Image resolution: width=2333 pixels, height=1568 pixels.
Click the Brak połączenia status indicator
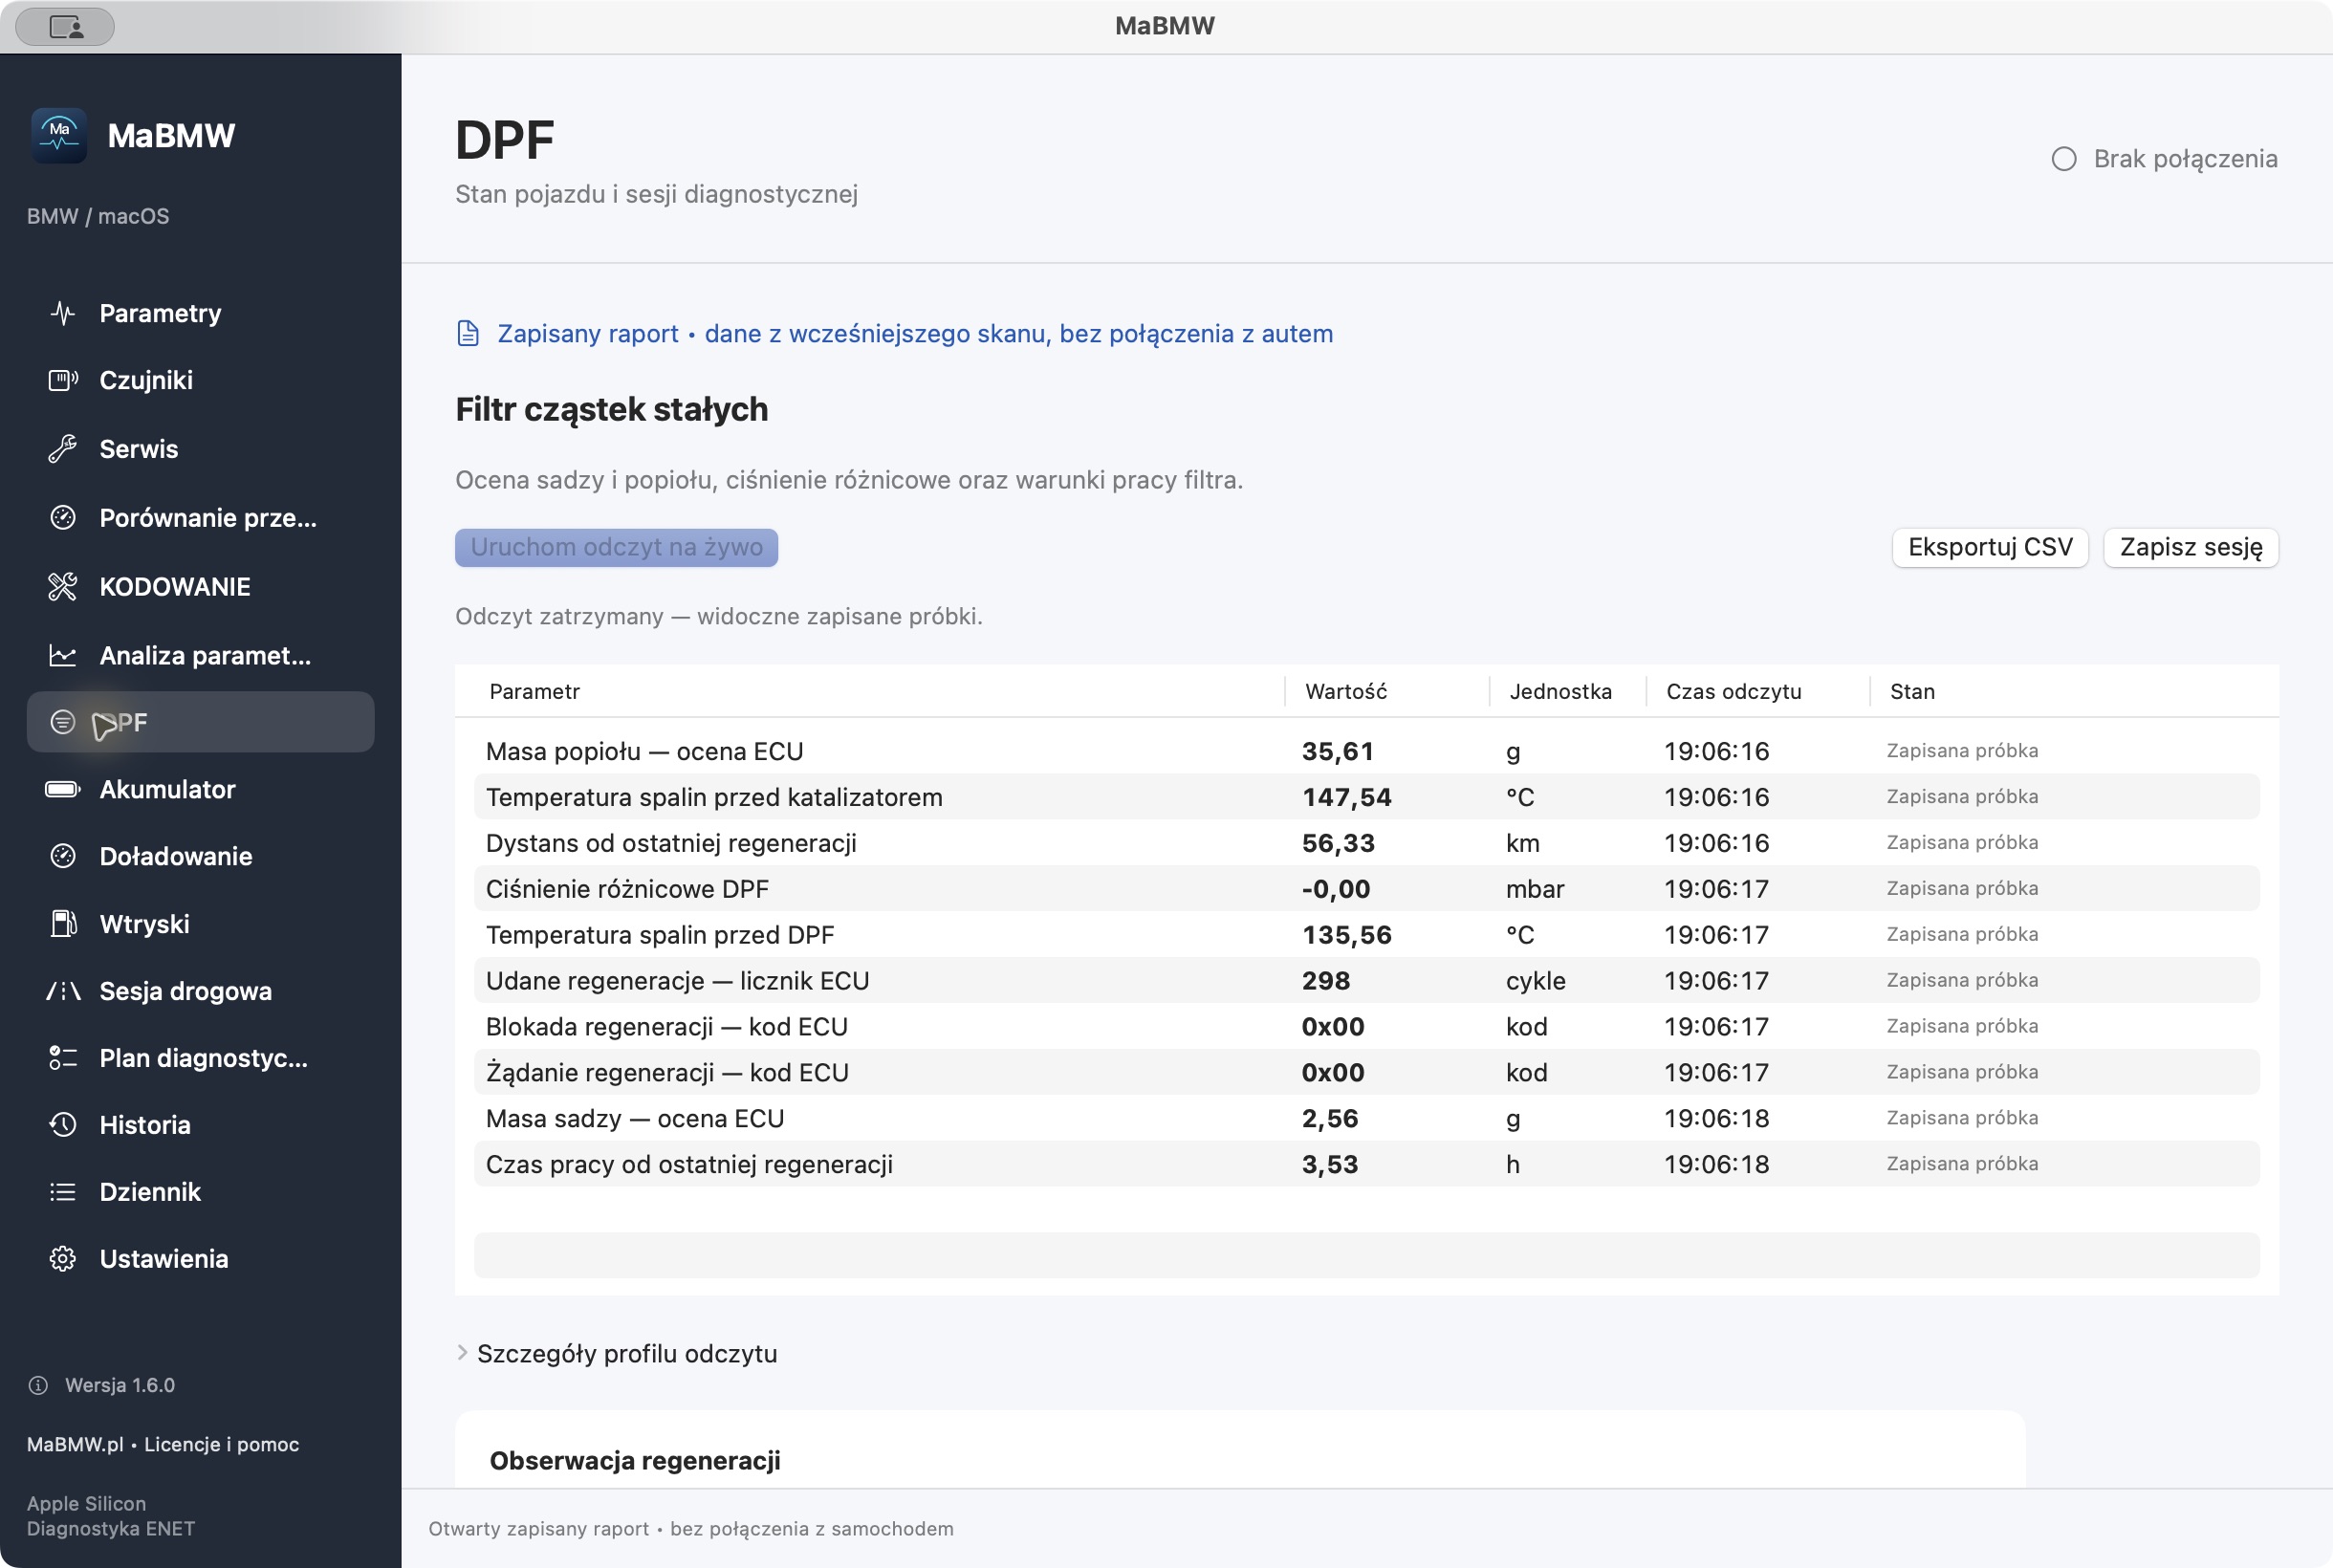2164,159
